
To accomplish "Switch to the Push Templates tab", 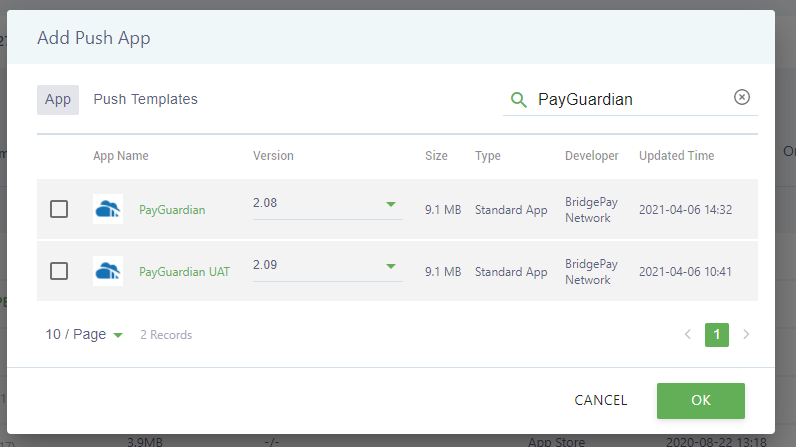I will coord(145,100).
